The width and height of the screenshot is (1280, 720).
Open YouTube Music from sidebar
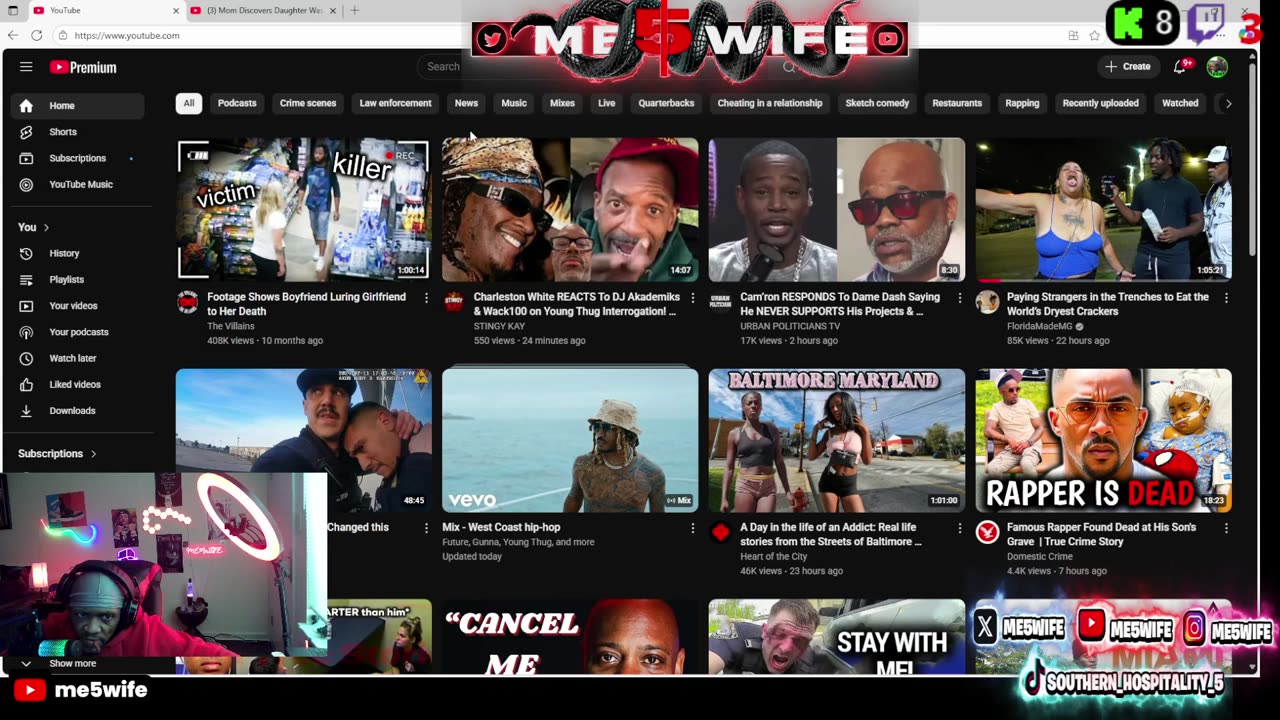point(78,184)
